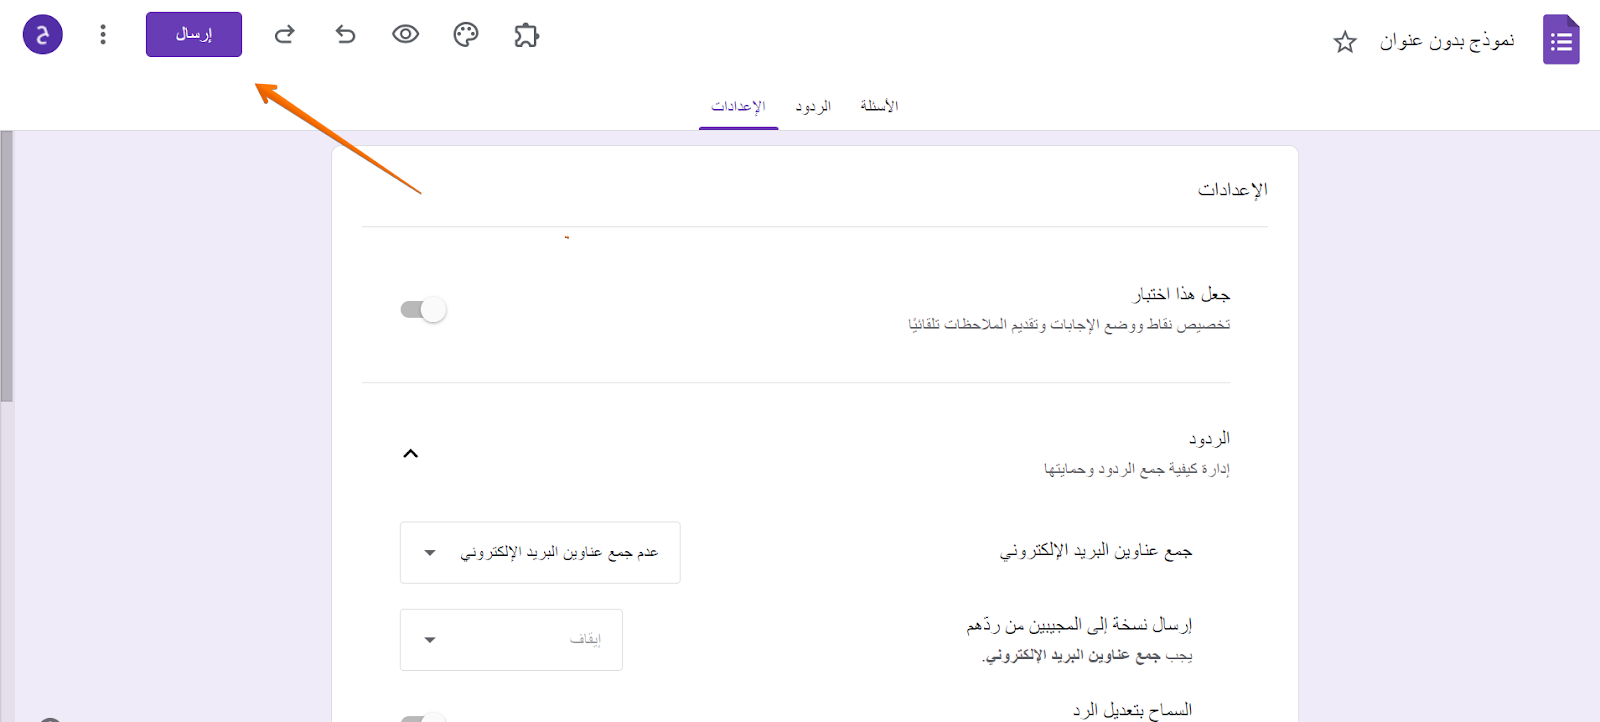The height and width of the screenshot is (722, 1600).
Task: Switch to the الردود tab
Action: 813,106
